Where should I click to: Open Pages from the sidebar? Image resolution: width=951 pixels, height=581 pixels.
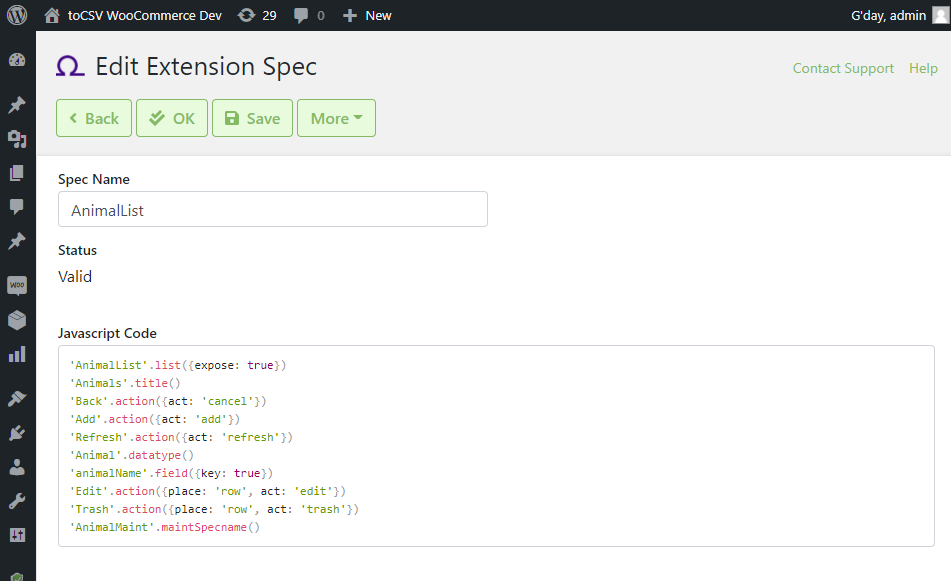[17, 173]
